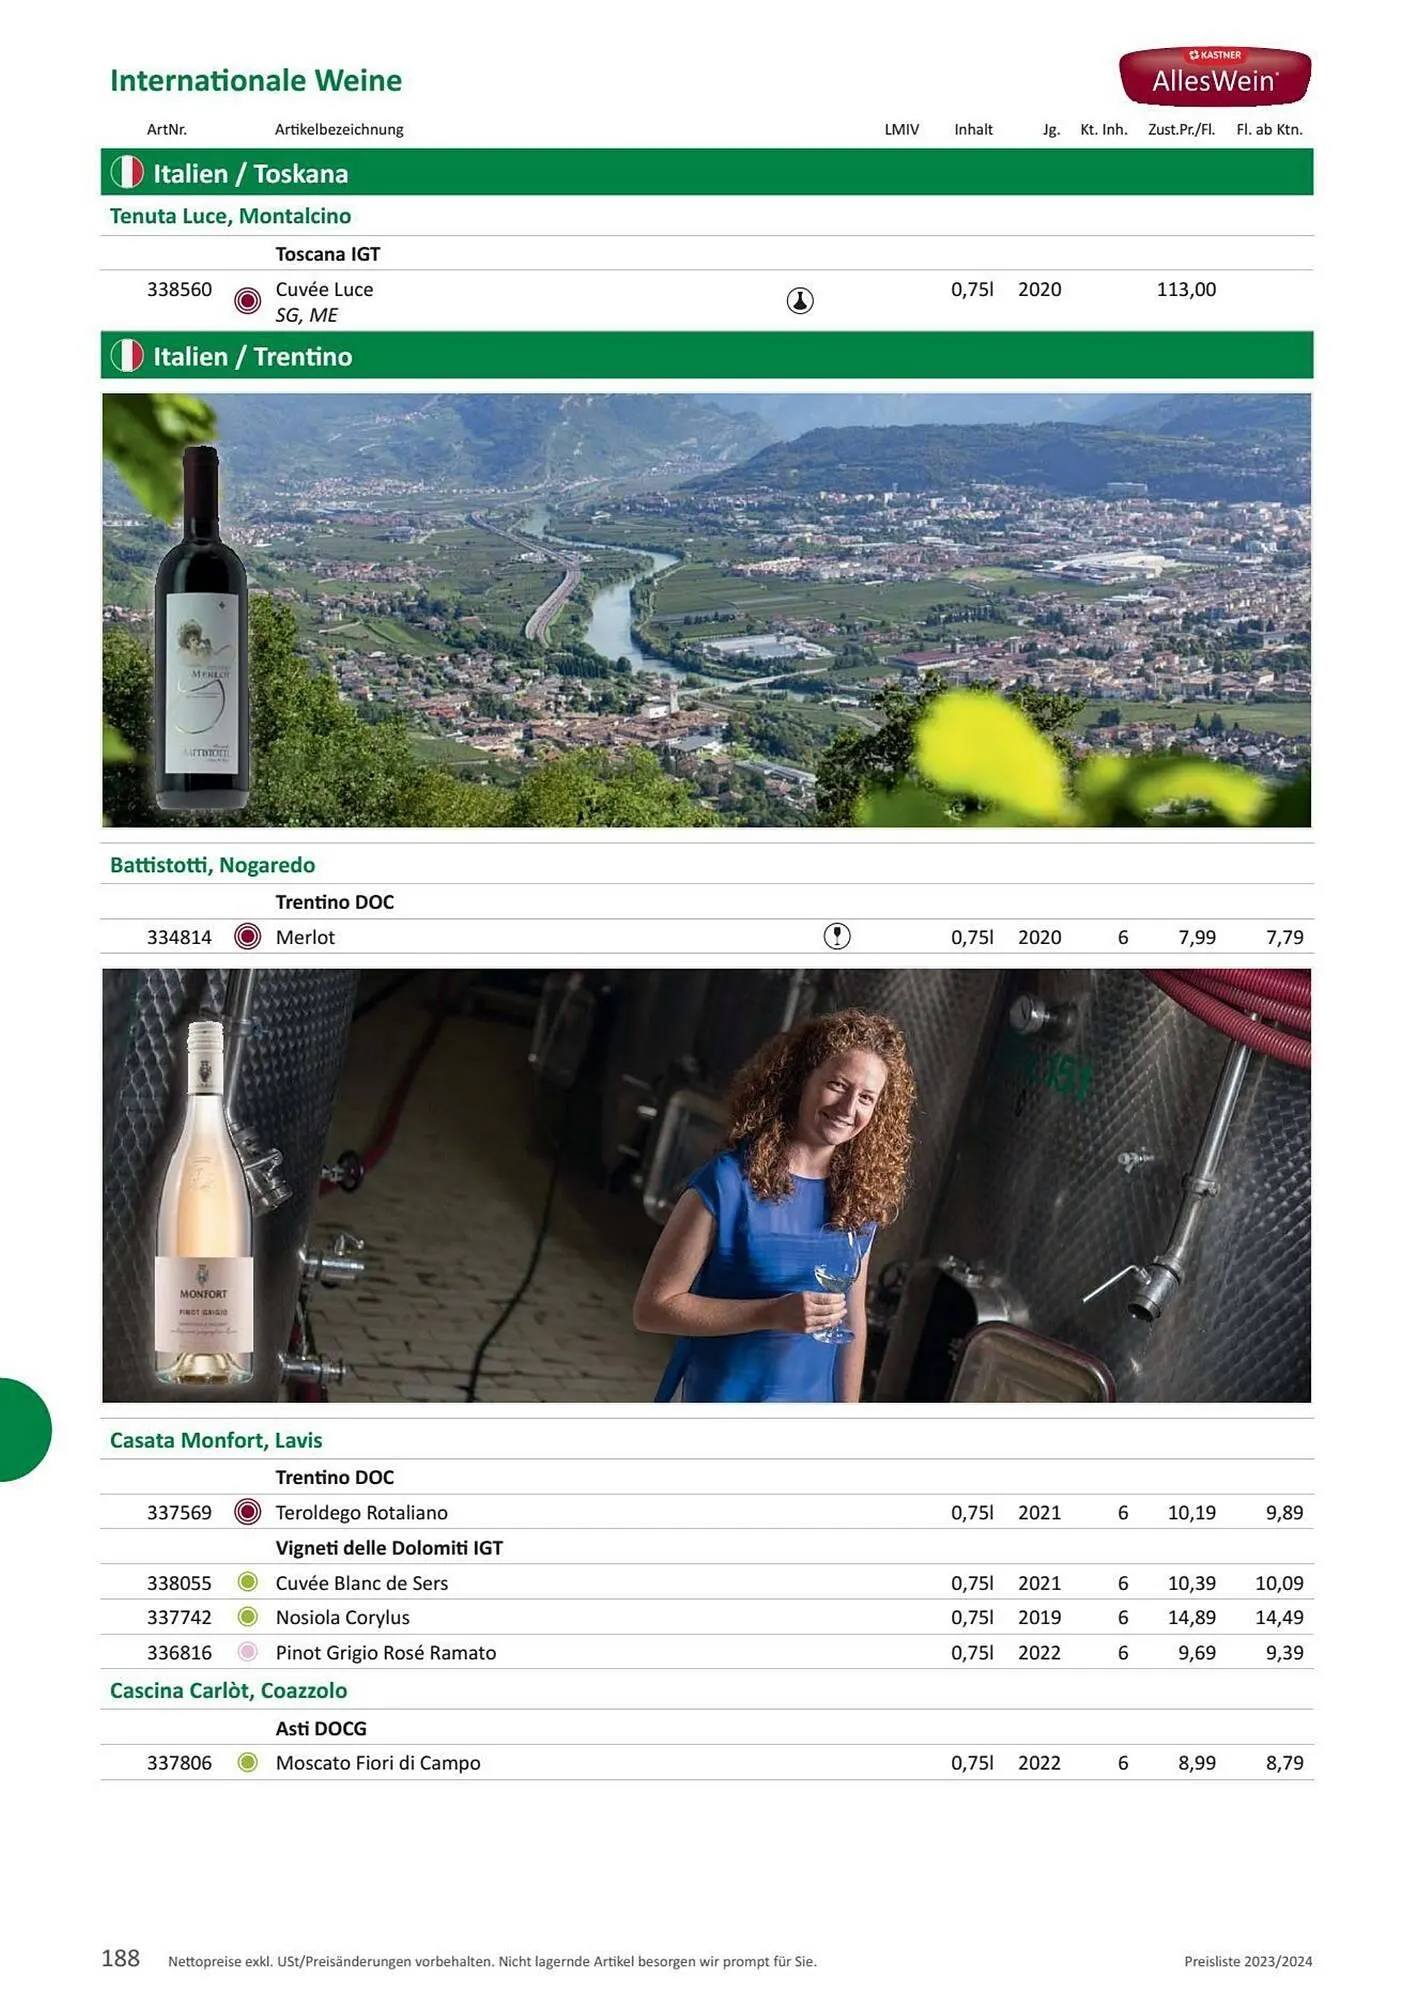This screenshot has width=1414, height=2000.
Task: Click the Asti DOCG appellation label
Action: point(321,1728)
